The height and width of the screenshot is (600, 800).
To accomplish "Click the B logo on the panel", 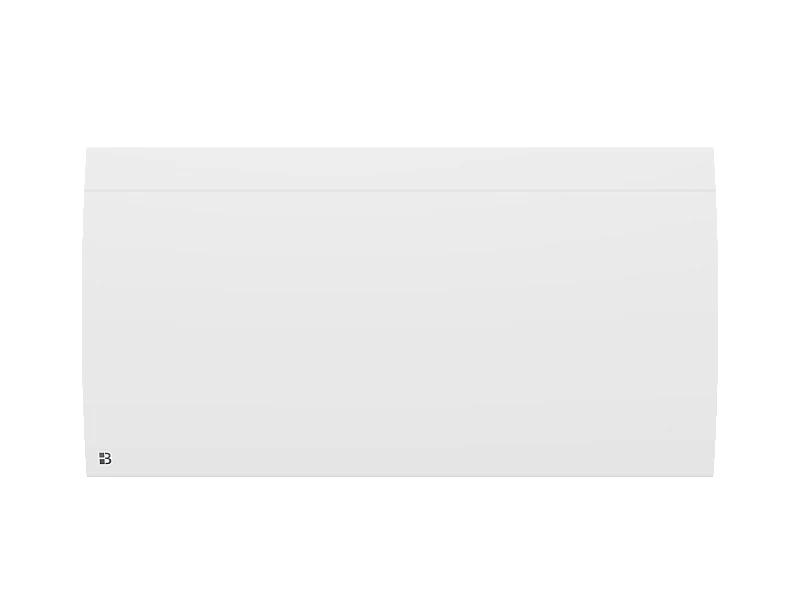I will pyautogui.click(x=105, y=458).
